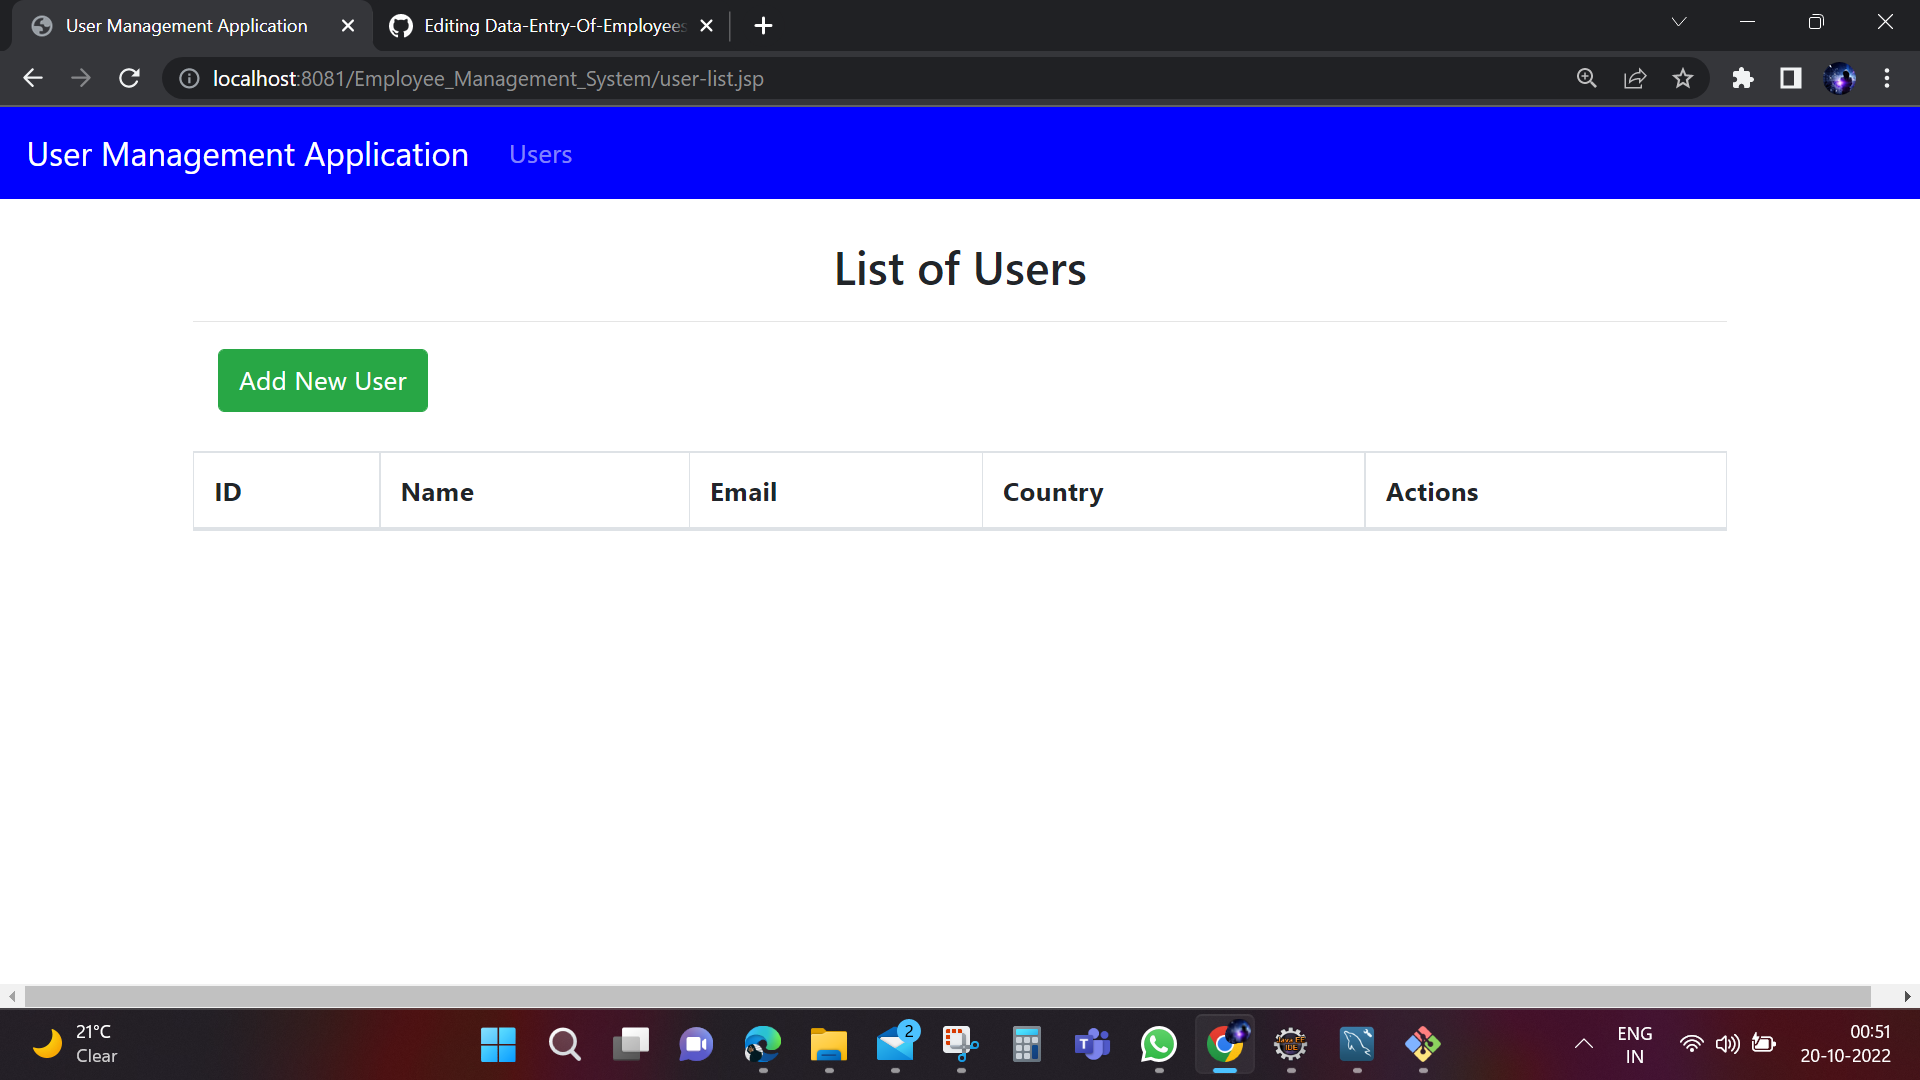Click the page zoom magnifier icon
This screenshot has height=1080, width=1920.
coord(1587,78)
